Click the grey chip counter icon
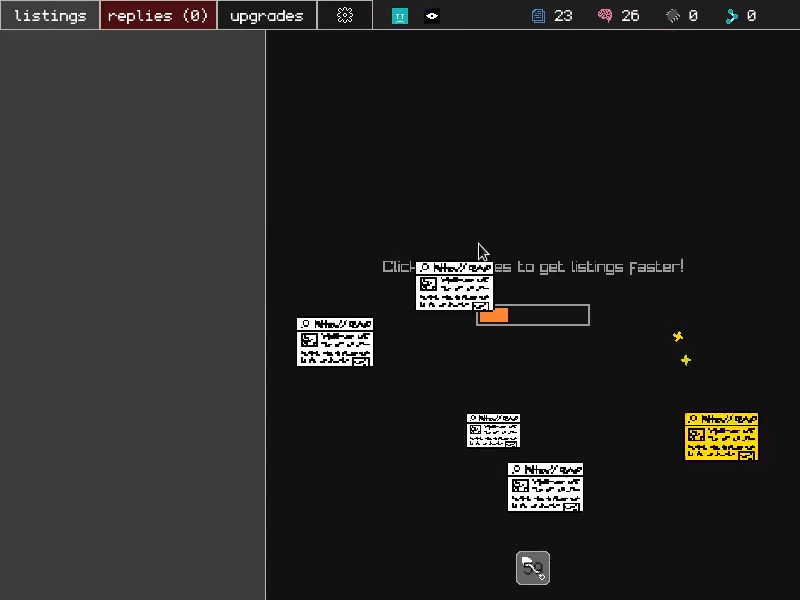This screenshot has height=600, width=800. (673, 16)
